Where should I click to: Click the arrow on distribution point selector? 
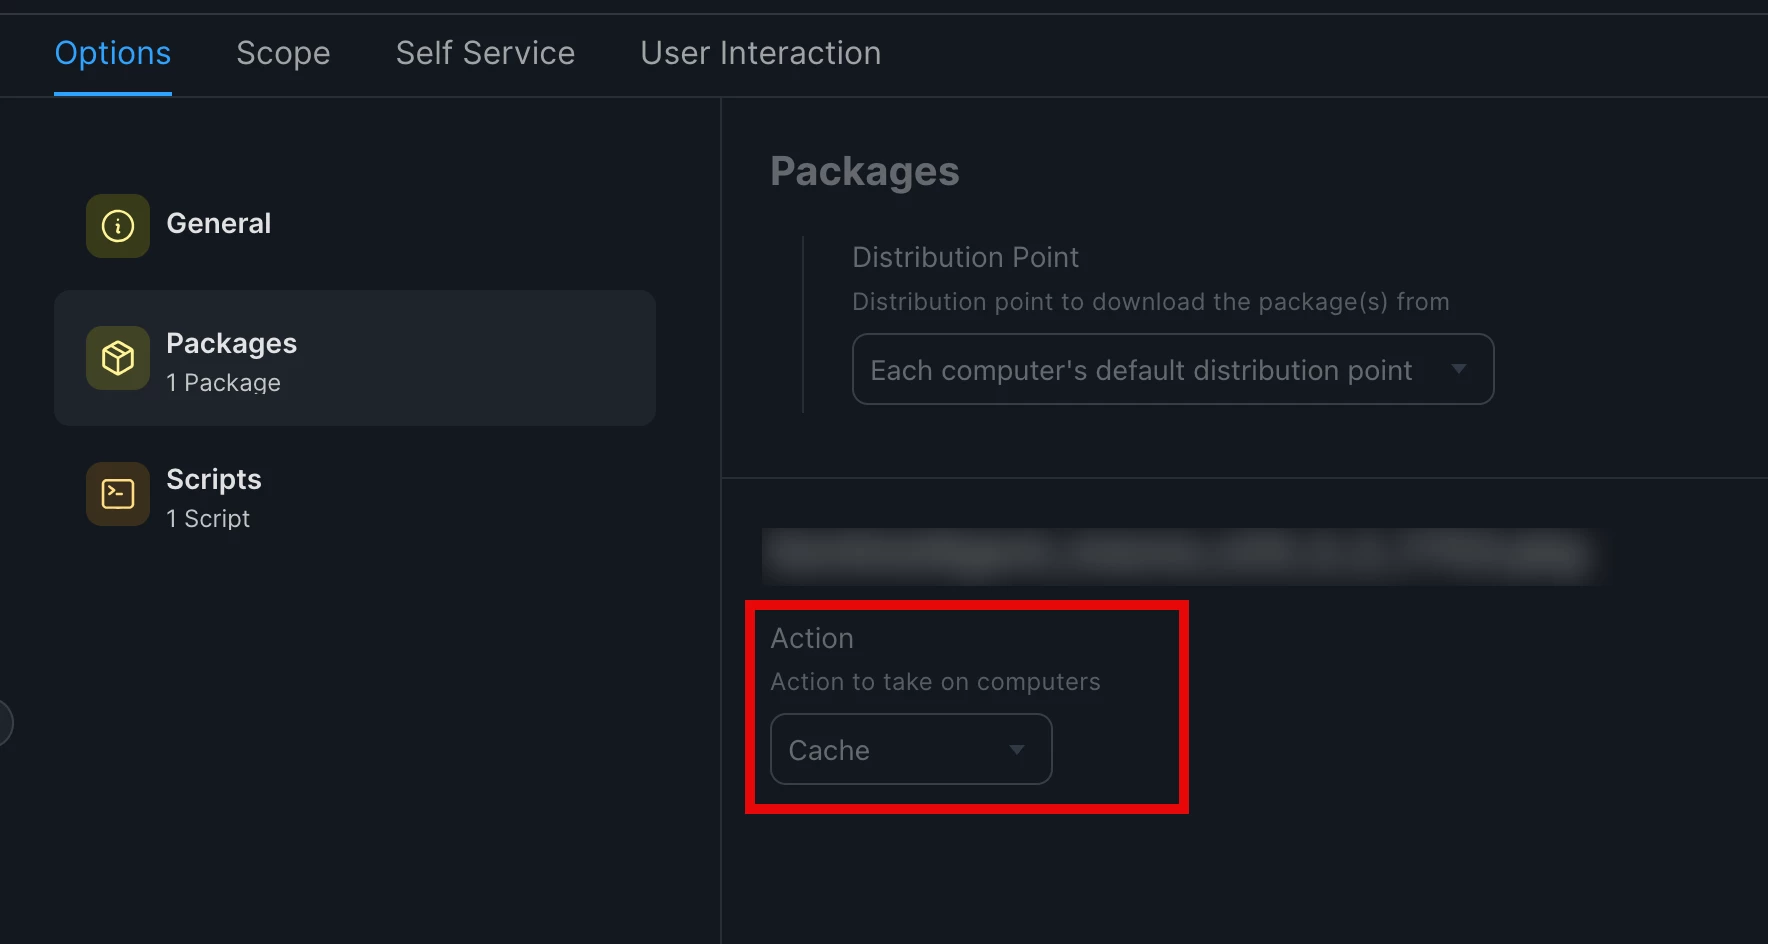[x=1459, y=369]
